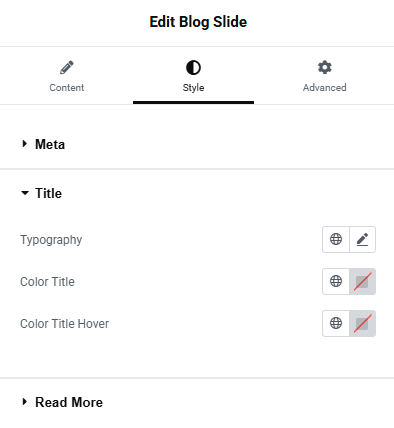Expand the Read More section arrow
Viewport: 394px width, 428px height.
pos(24,402)
